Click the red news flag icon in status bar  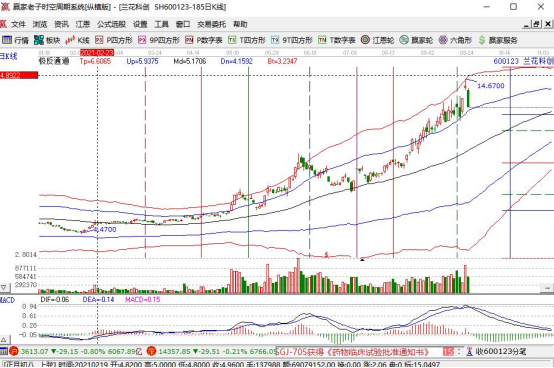pyautogui.click(x=448, y=351)
